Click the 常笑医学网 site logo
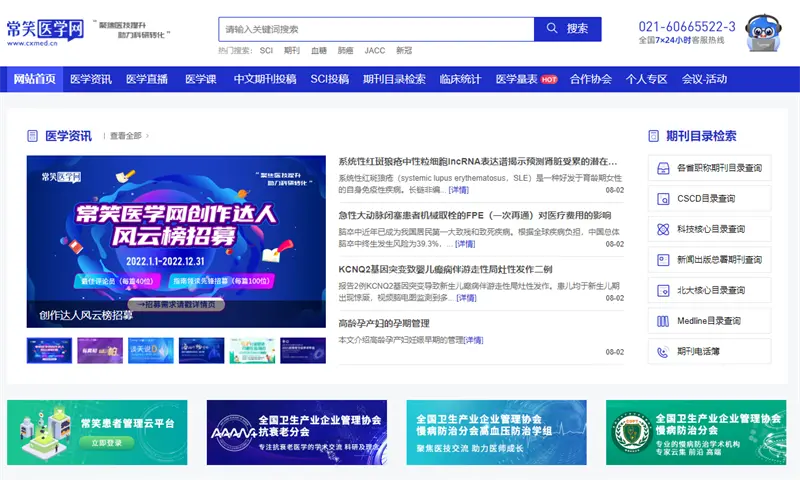This screenshot has height=480, width=800. pos(45,30)
